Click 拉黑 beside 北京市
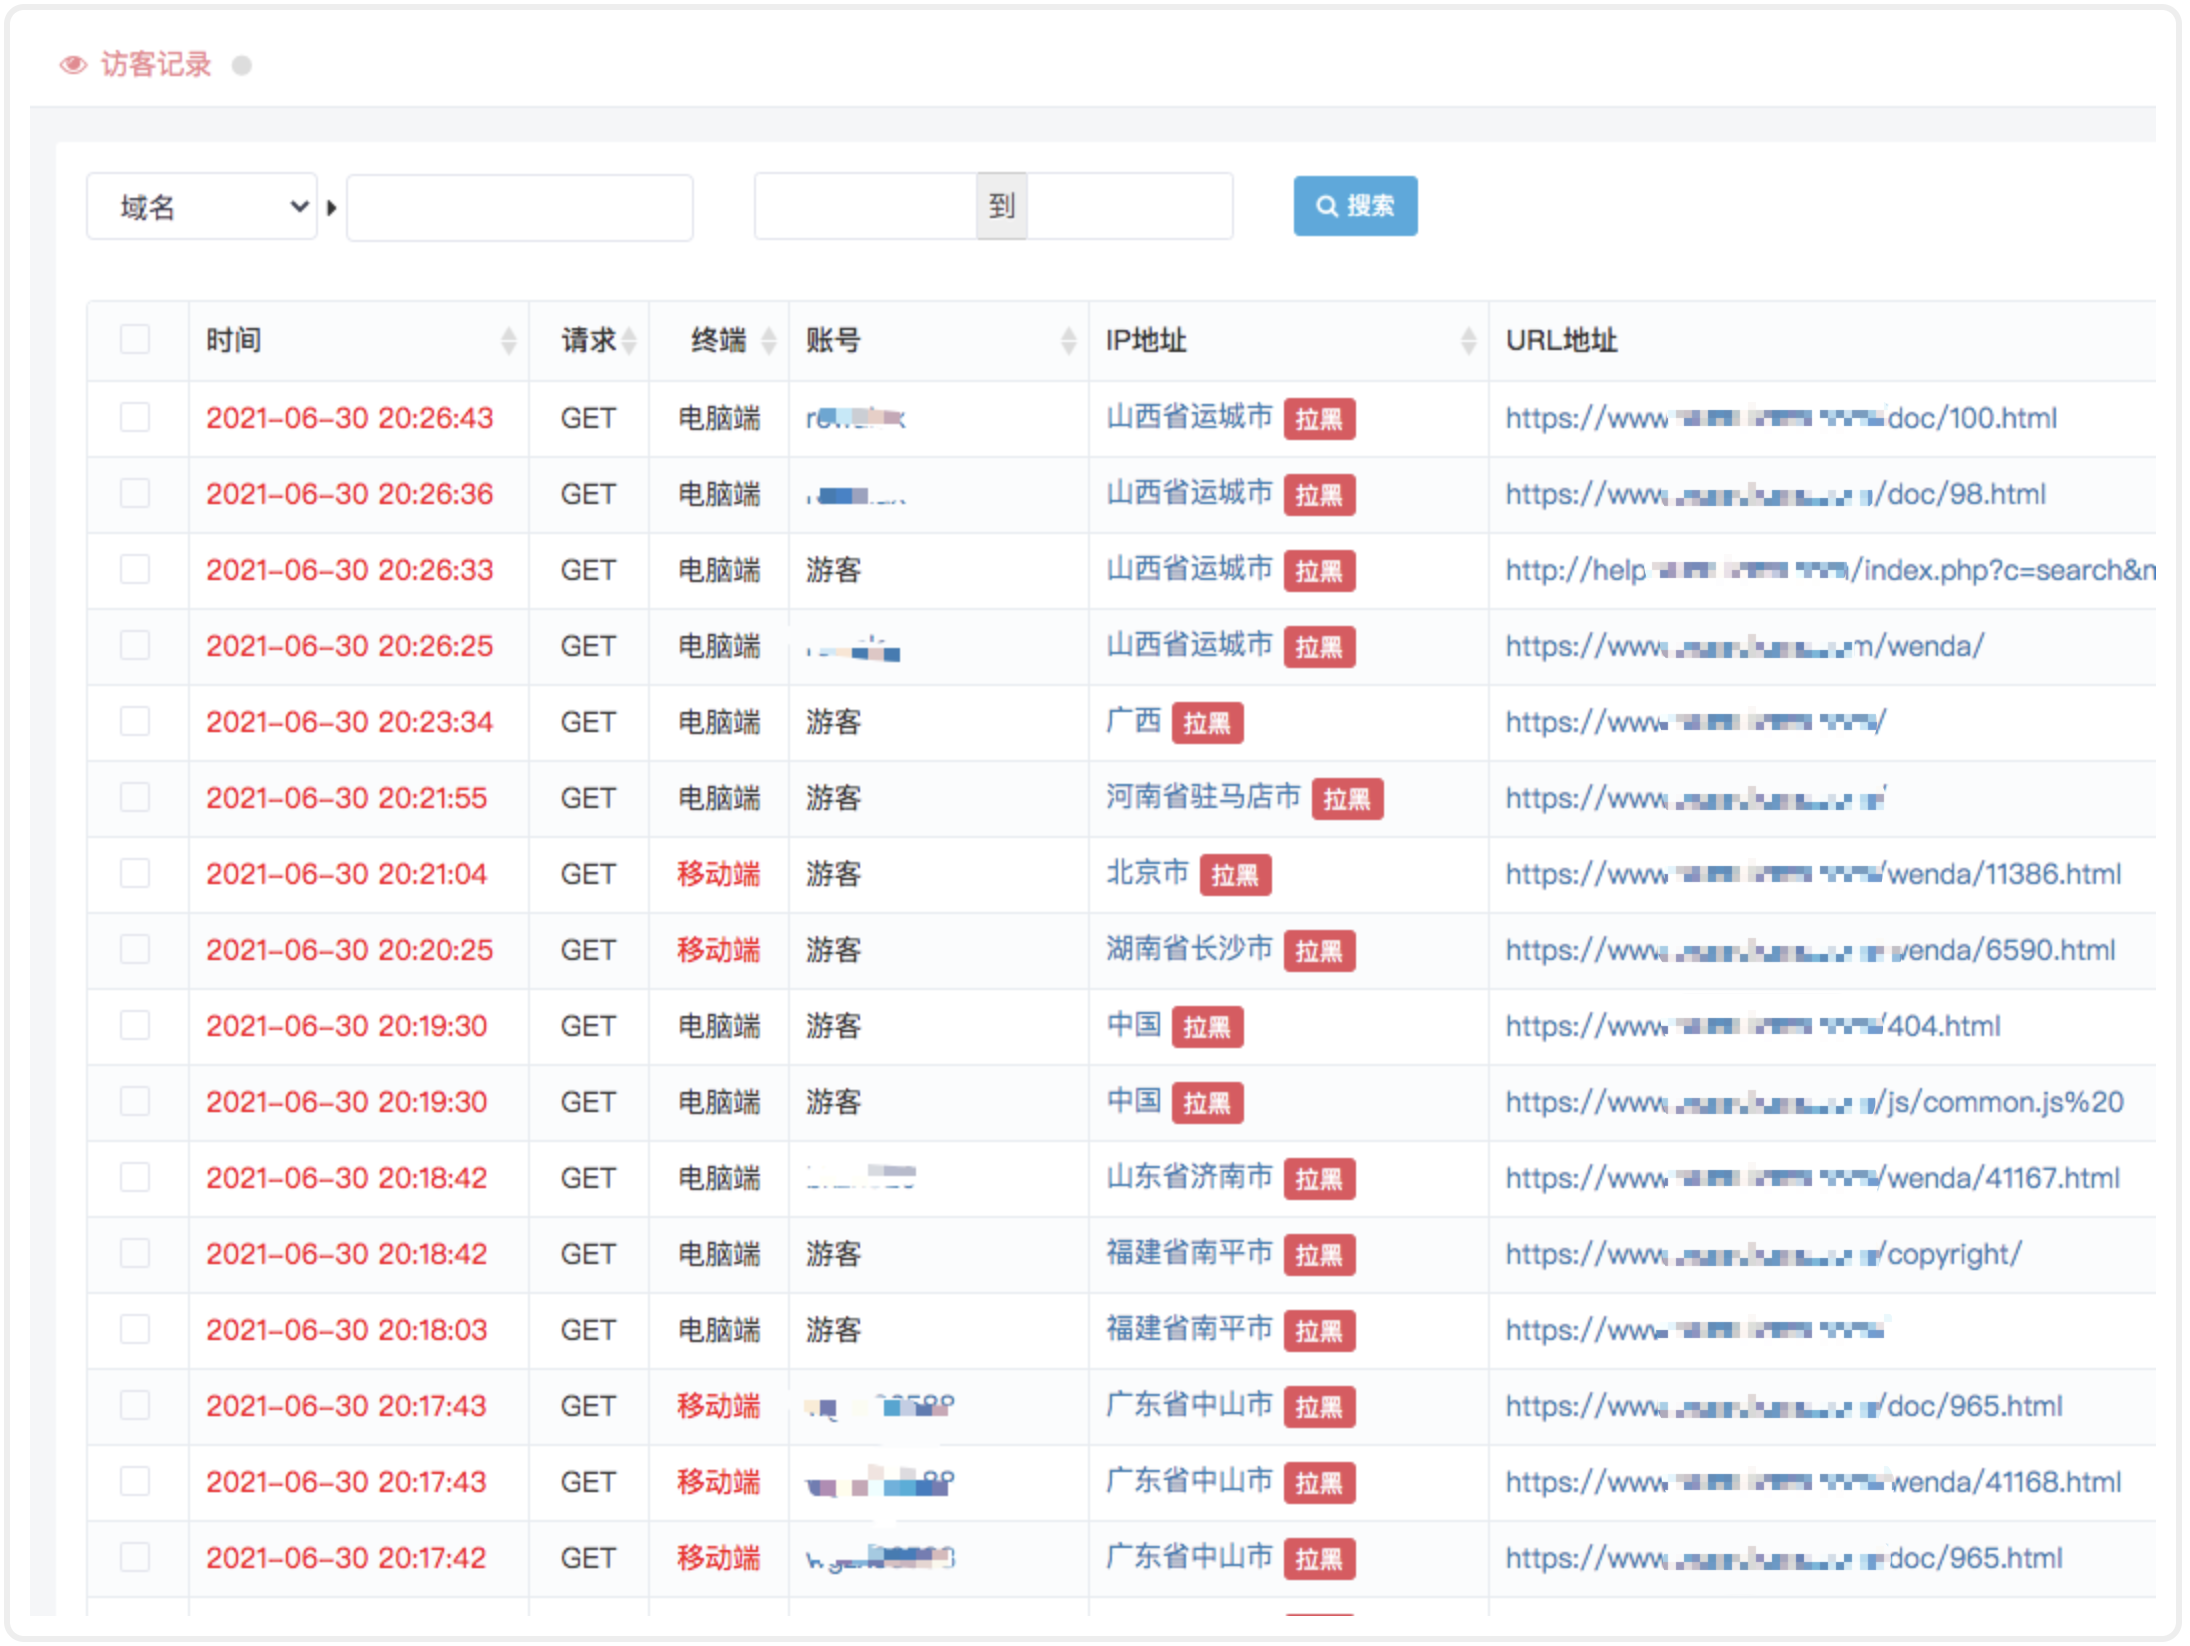The height and width of the screenshot is (1646, 2190). [x=1235, y=875]
